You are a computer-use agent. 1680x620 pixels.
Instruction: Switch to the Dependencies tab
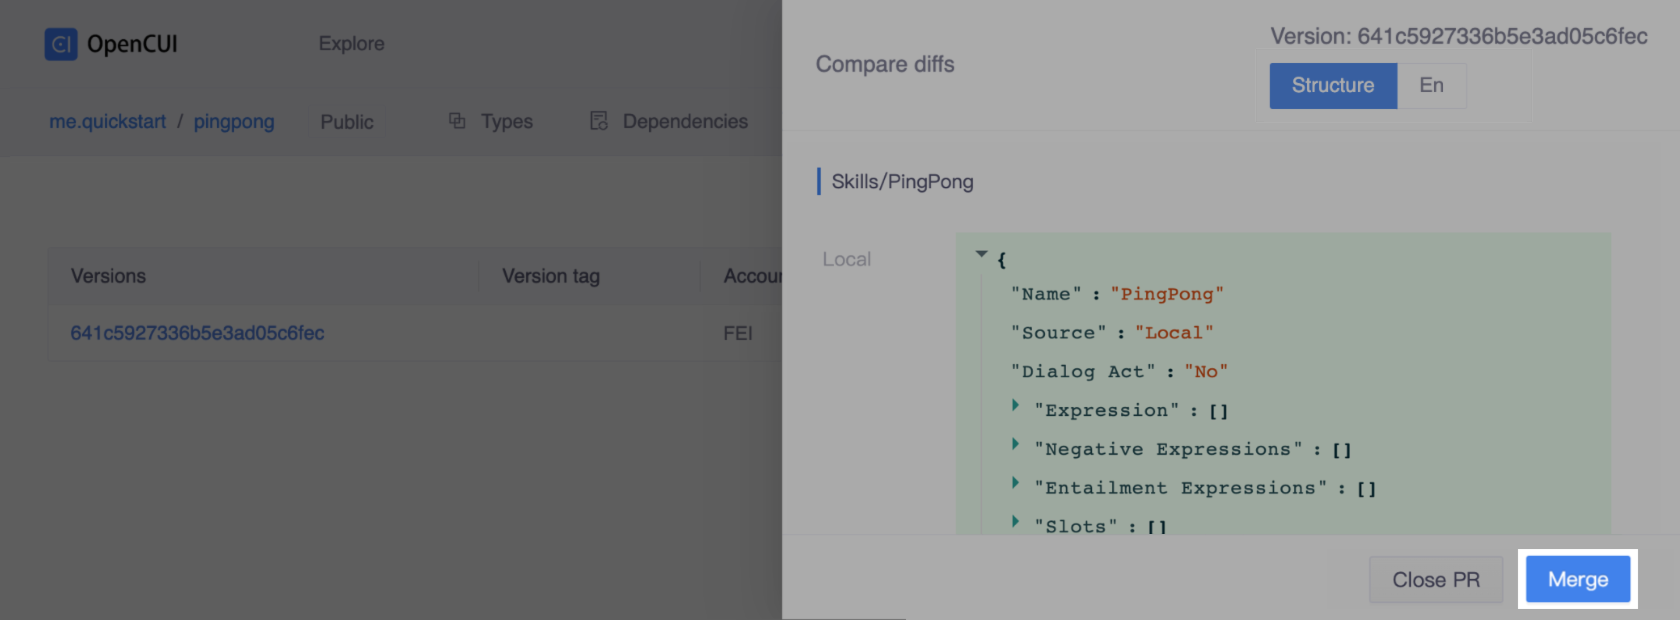pos(685,122)
